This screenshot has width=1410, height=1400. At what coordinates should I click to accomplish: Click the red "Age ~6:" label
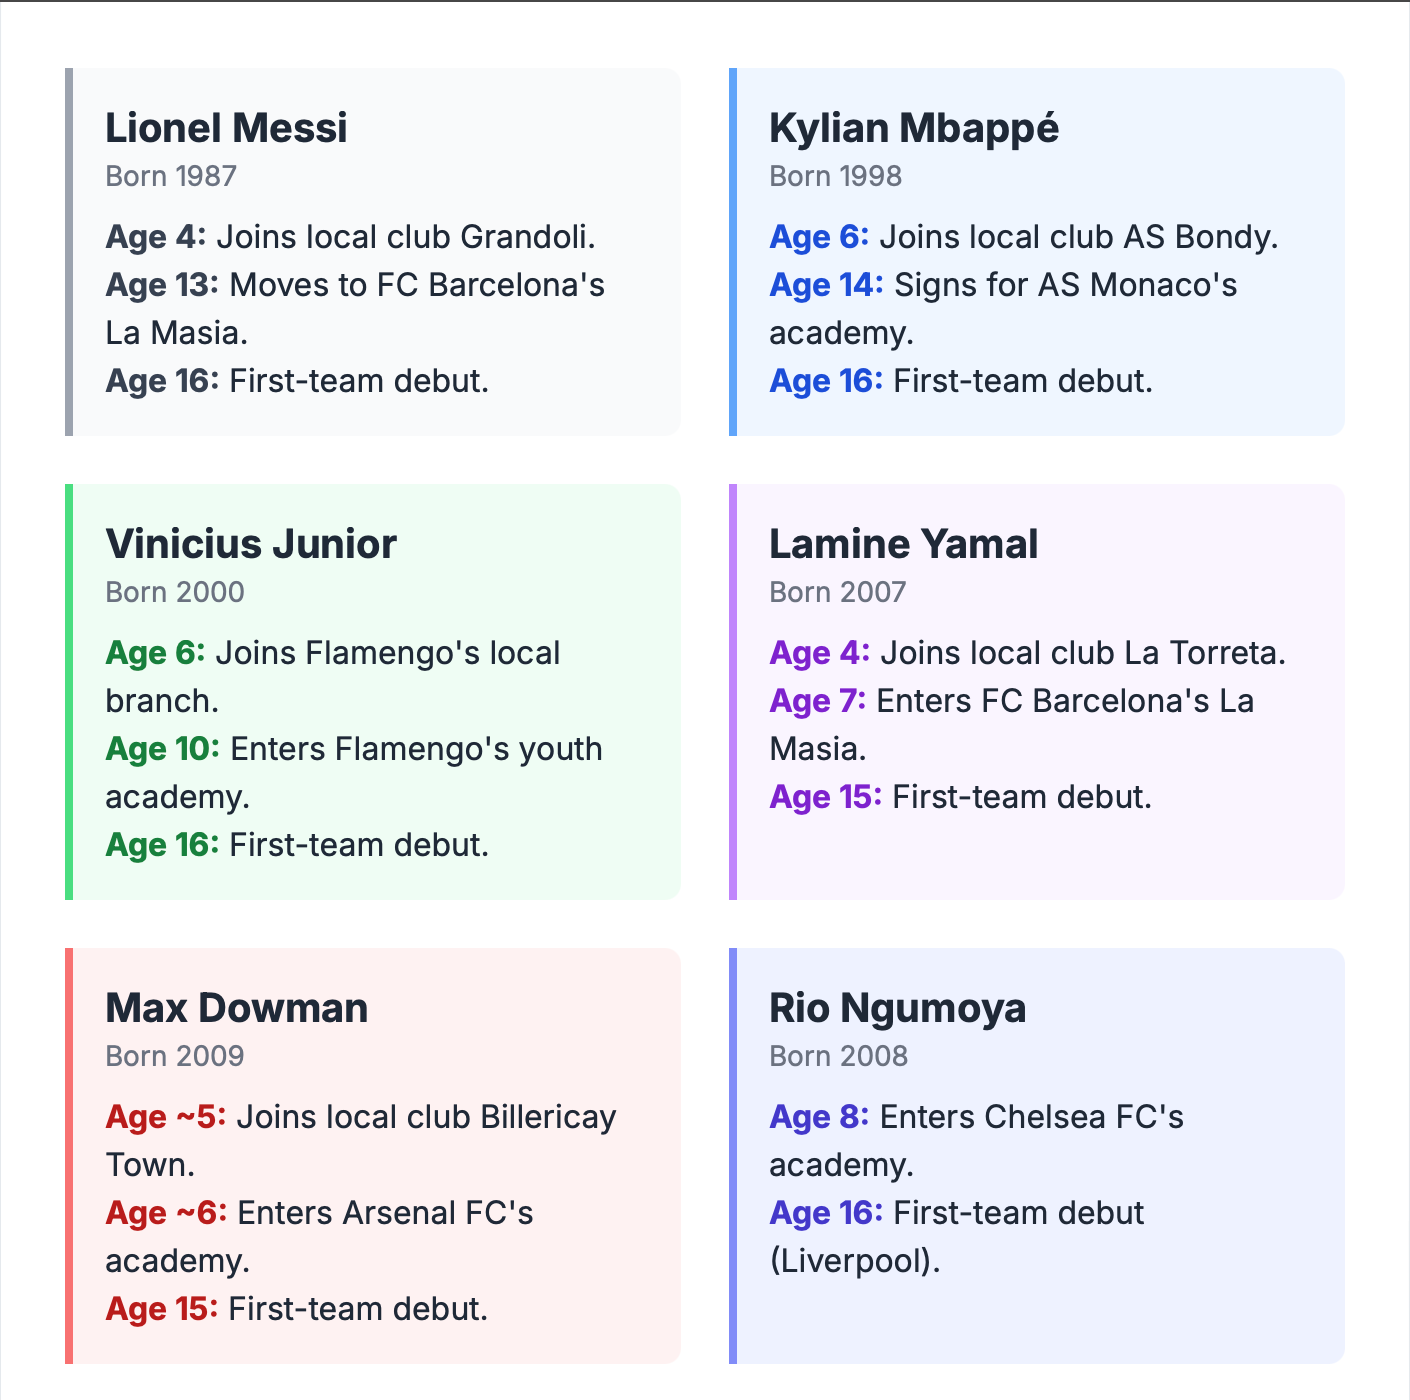coord(166,1213)
